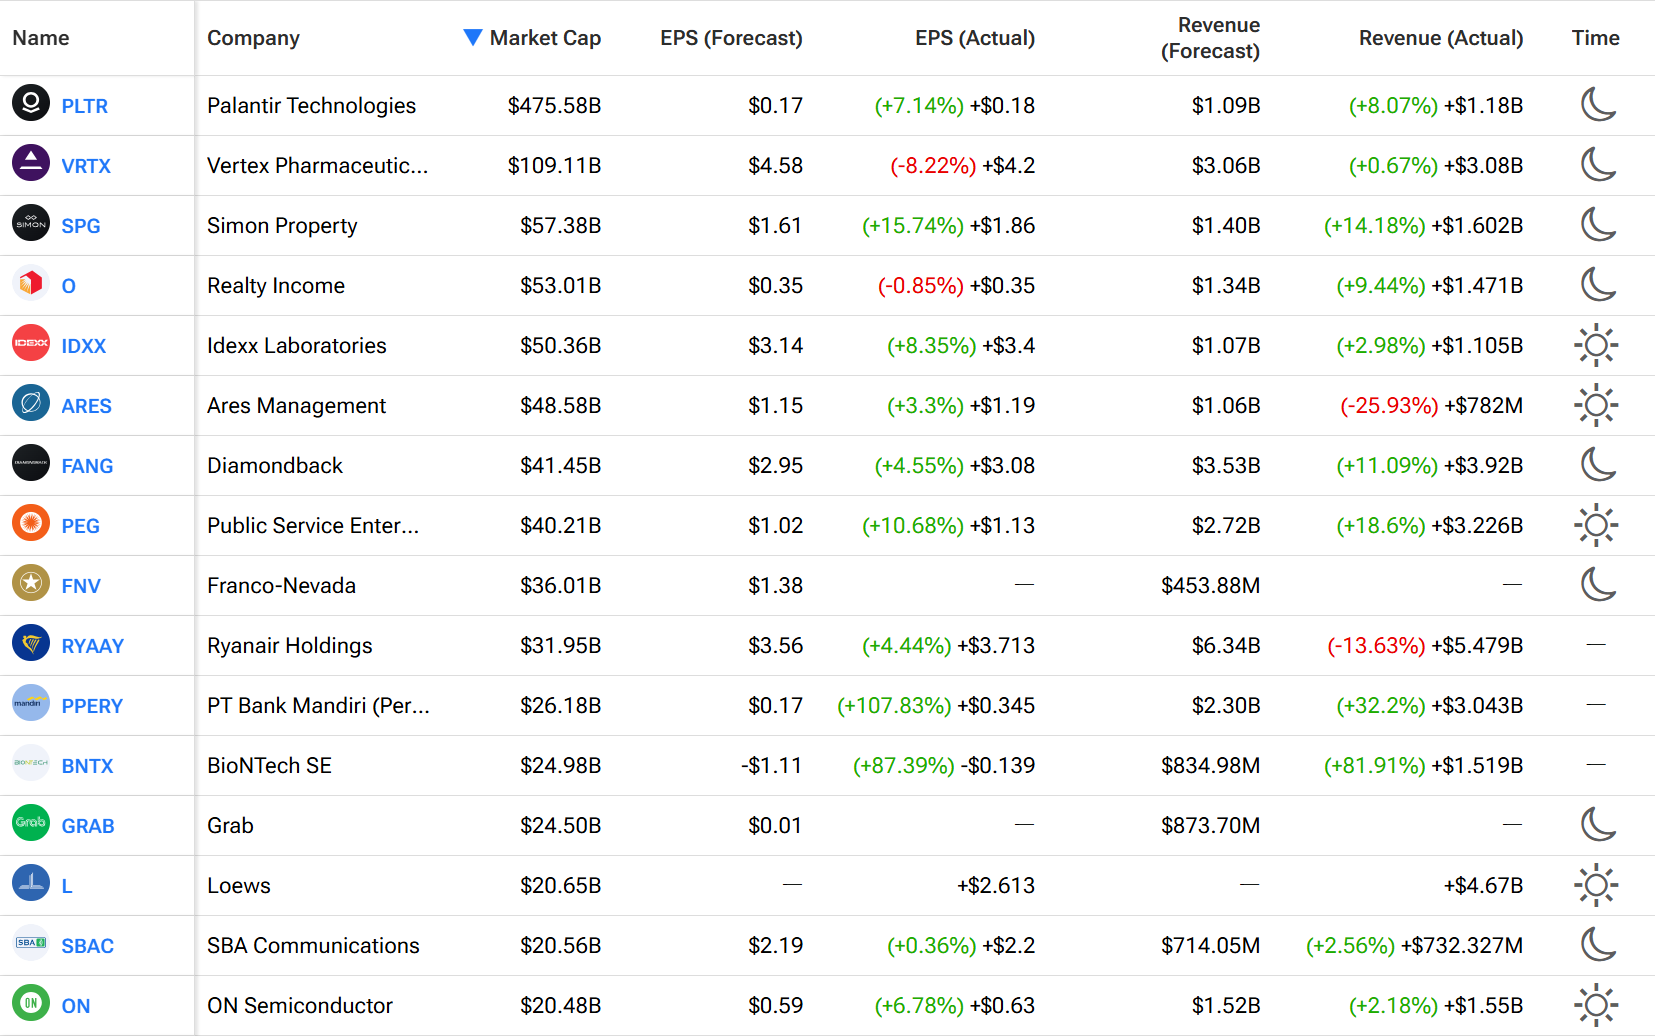
Task: Select ON Semiconductor market cap $20.48B
Action: tap(560, 1006)
